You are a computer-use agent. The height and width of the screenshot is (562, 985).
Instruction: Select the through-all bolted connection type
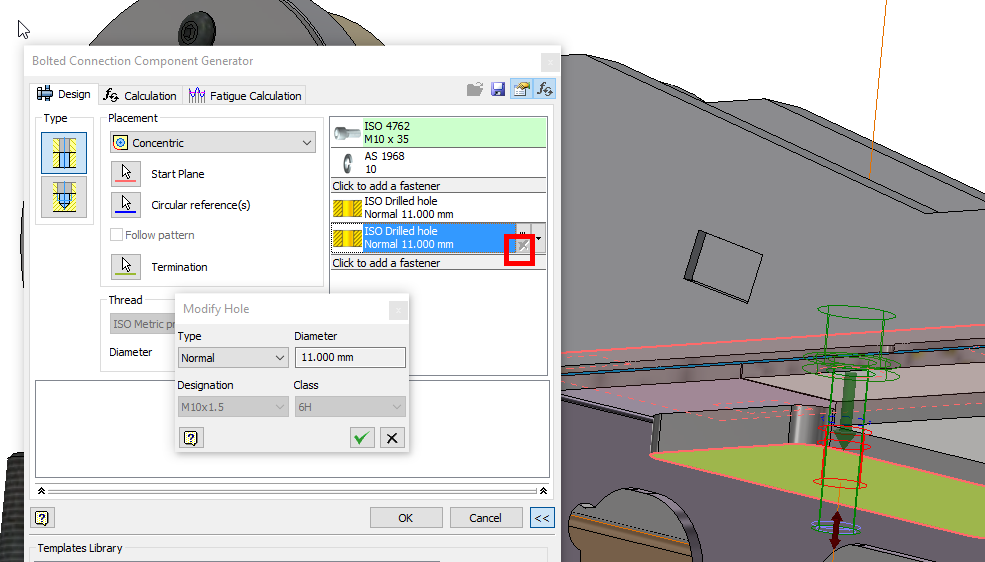64,153
